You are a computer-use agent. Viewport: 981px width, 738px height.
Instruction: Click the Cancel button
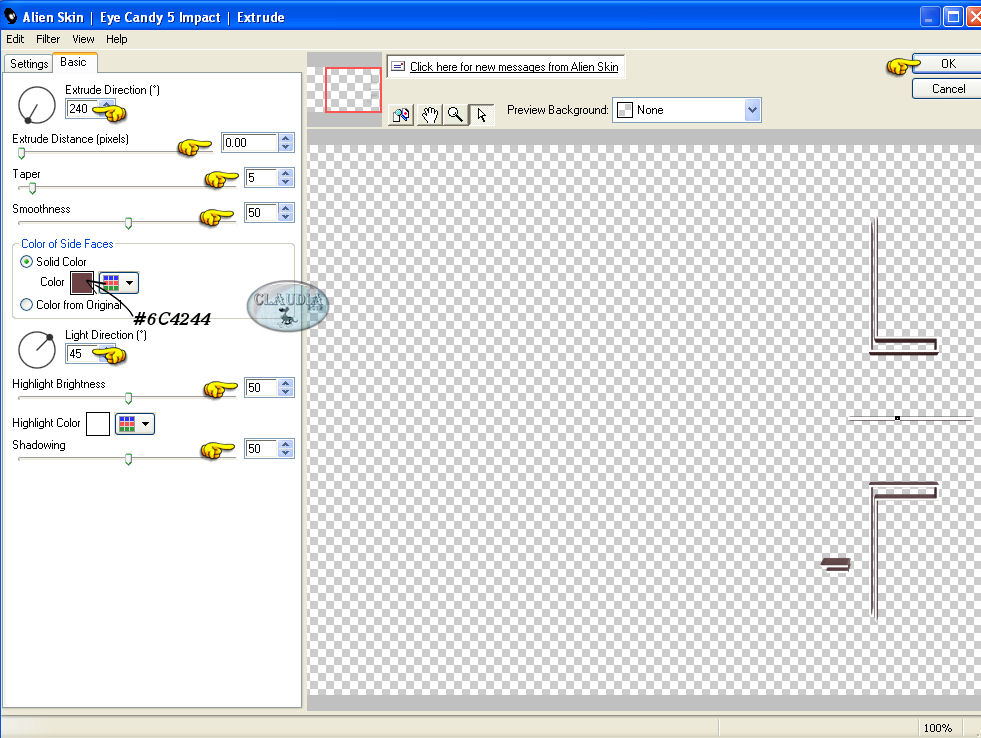pyautogui.click(x=947, y=89)
